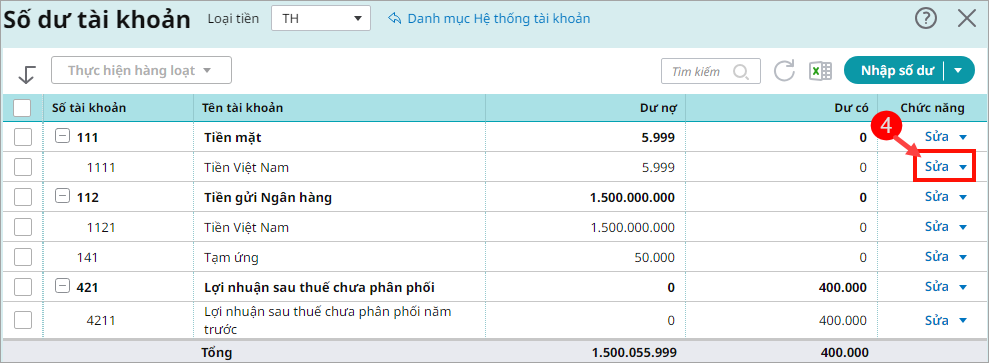
Task: Tick the select-all checkbox in header
Action: [x=22, y=108]
